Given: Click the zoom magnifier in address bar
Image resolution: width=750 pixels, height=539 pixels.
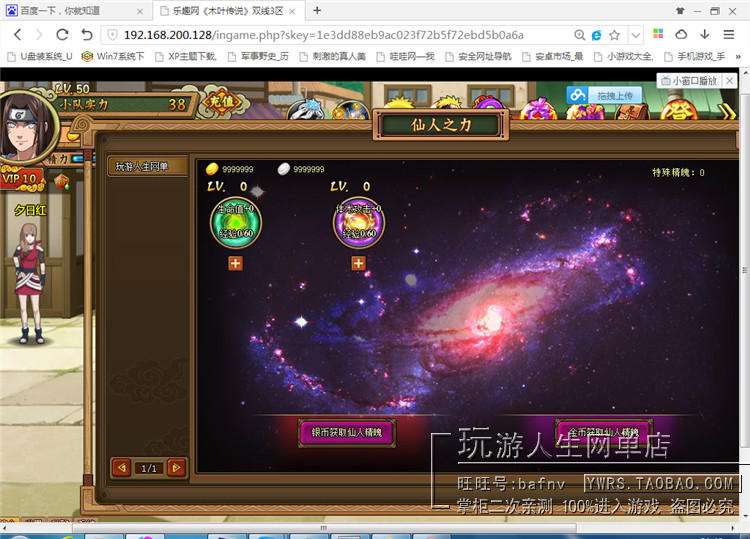Looking at the screenshot, I should click(x=579, y=35).
